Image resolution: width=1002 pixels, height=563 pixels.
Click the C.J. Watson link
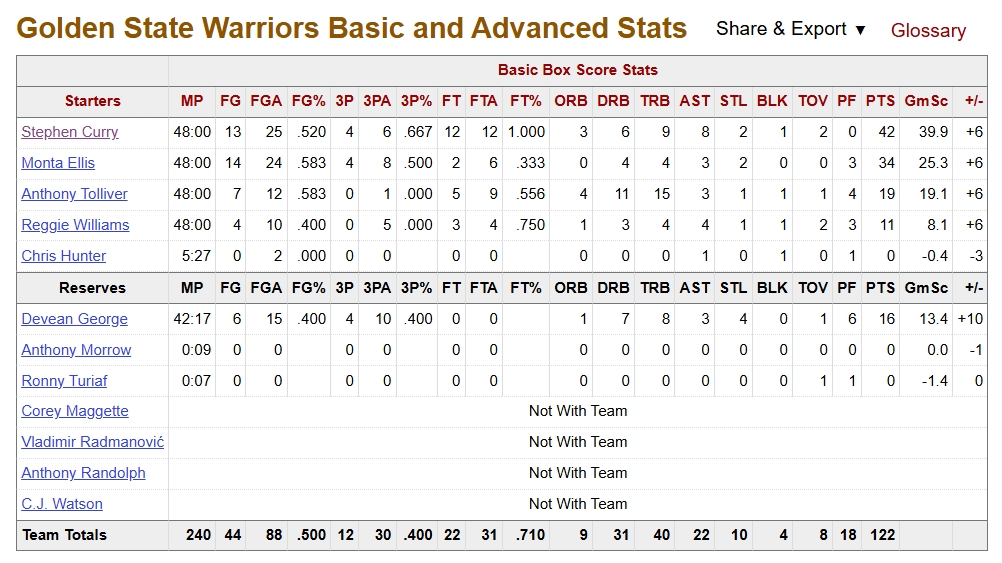pyautogui.click(x=62, y=504)
